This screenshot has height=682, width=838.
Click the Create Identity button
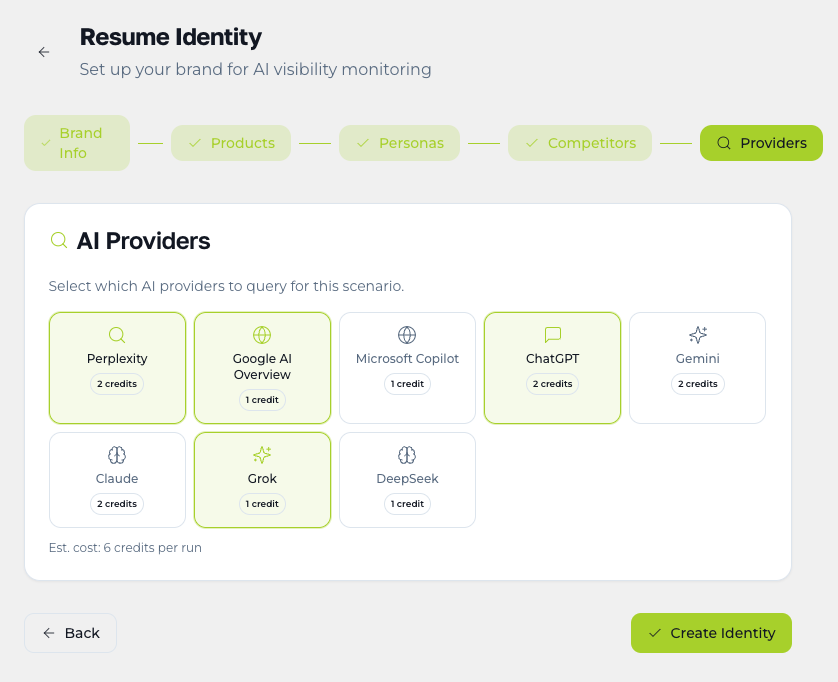click(711, 633)
